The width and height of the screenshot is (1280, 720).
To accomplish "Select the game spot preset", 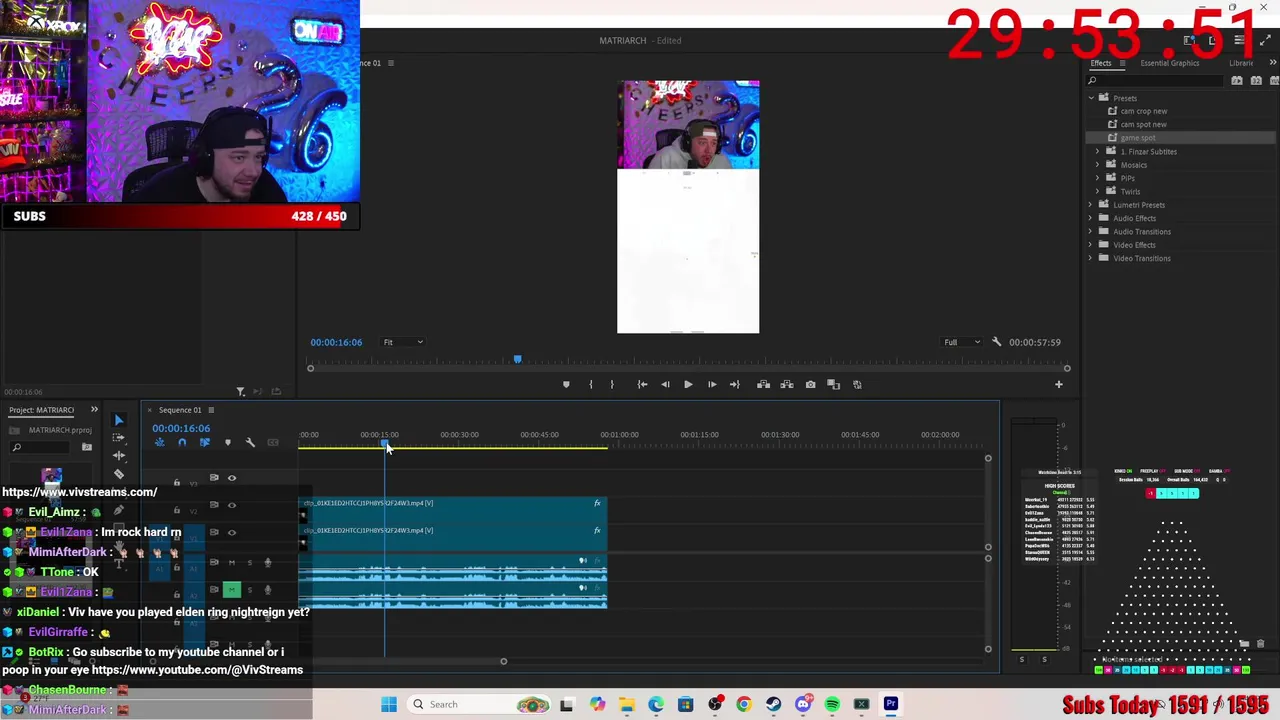I will click(1137, 138).
